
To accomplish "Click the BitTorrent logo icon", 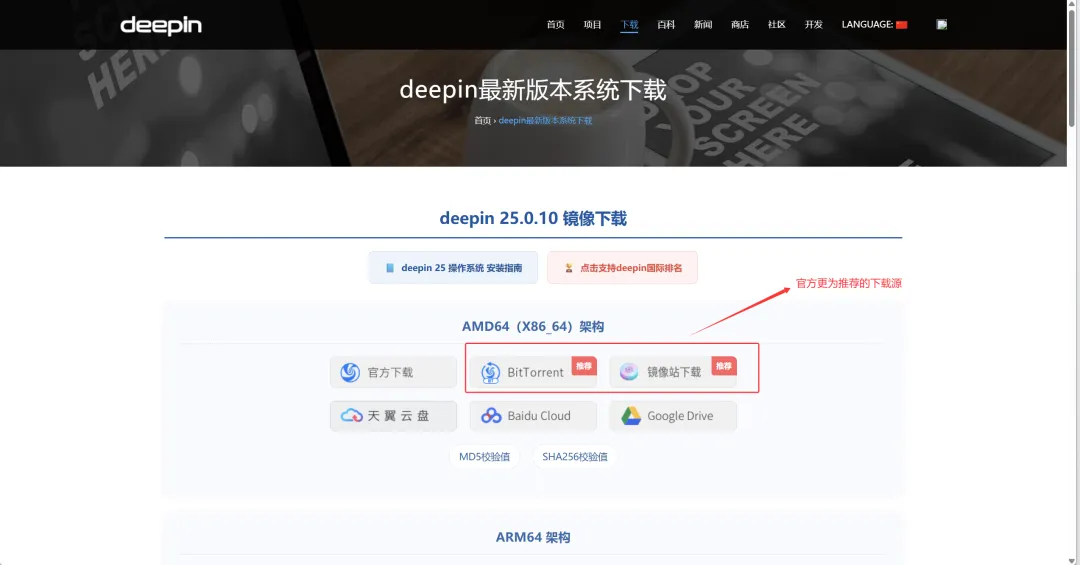I will point(490,372).
